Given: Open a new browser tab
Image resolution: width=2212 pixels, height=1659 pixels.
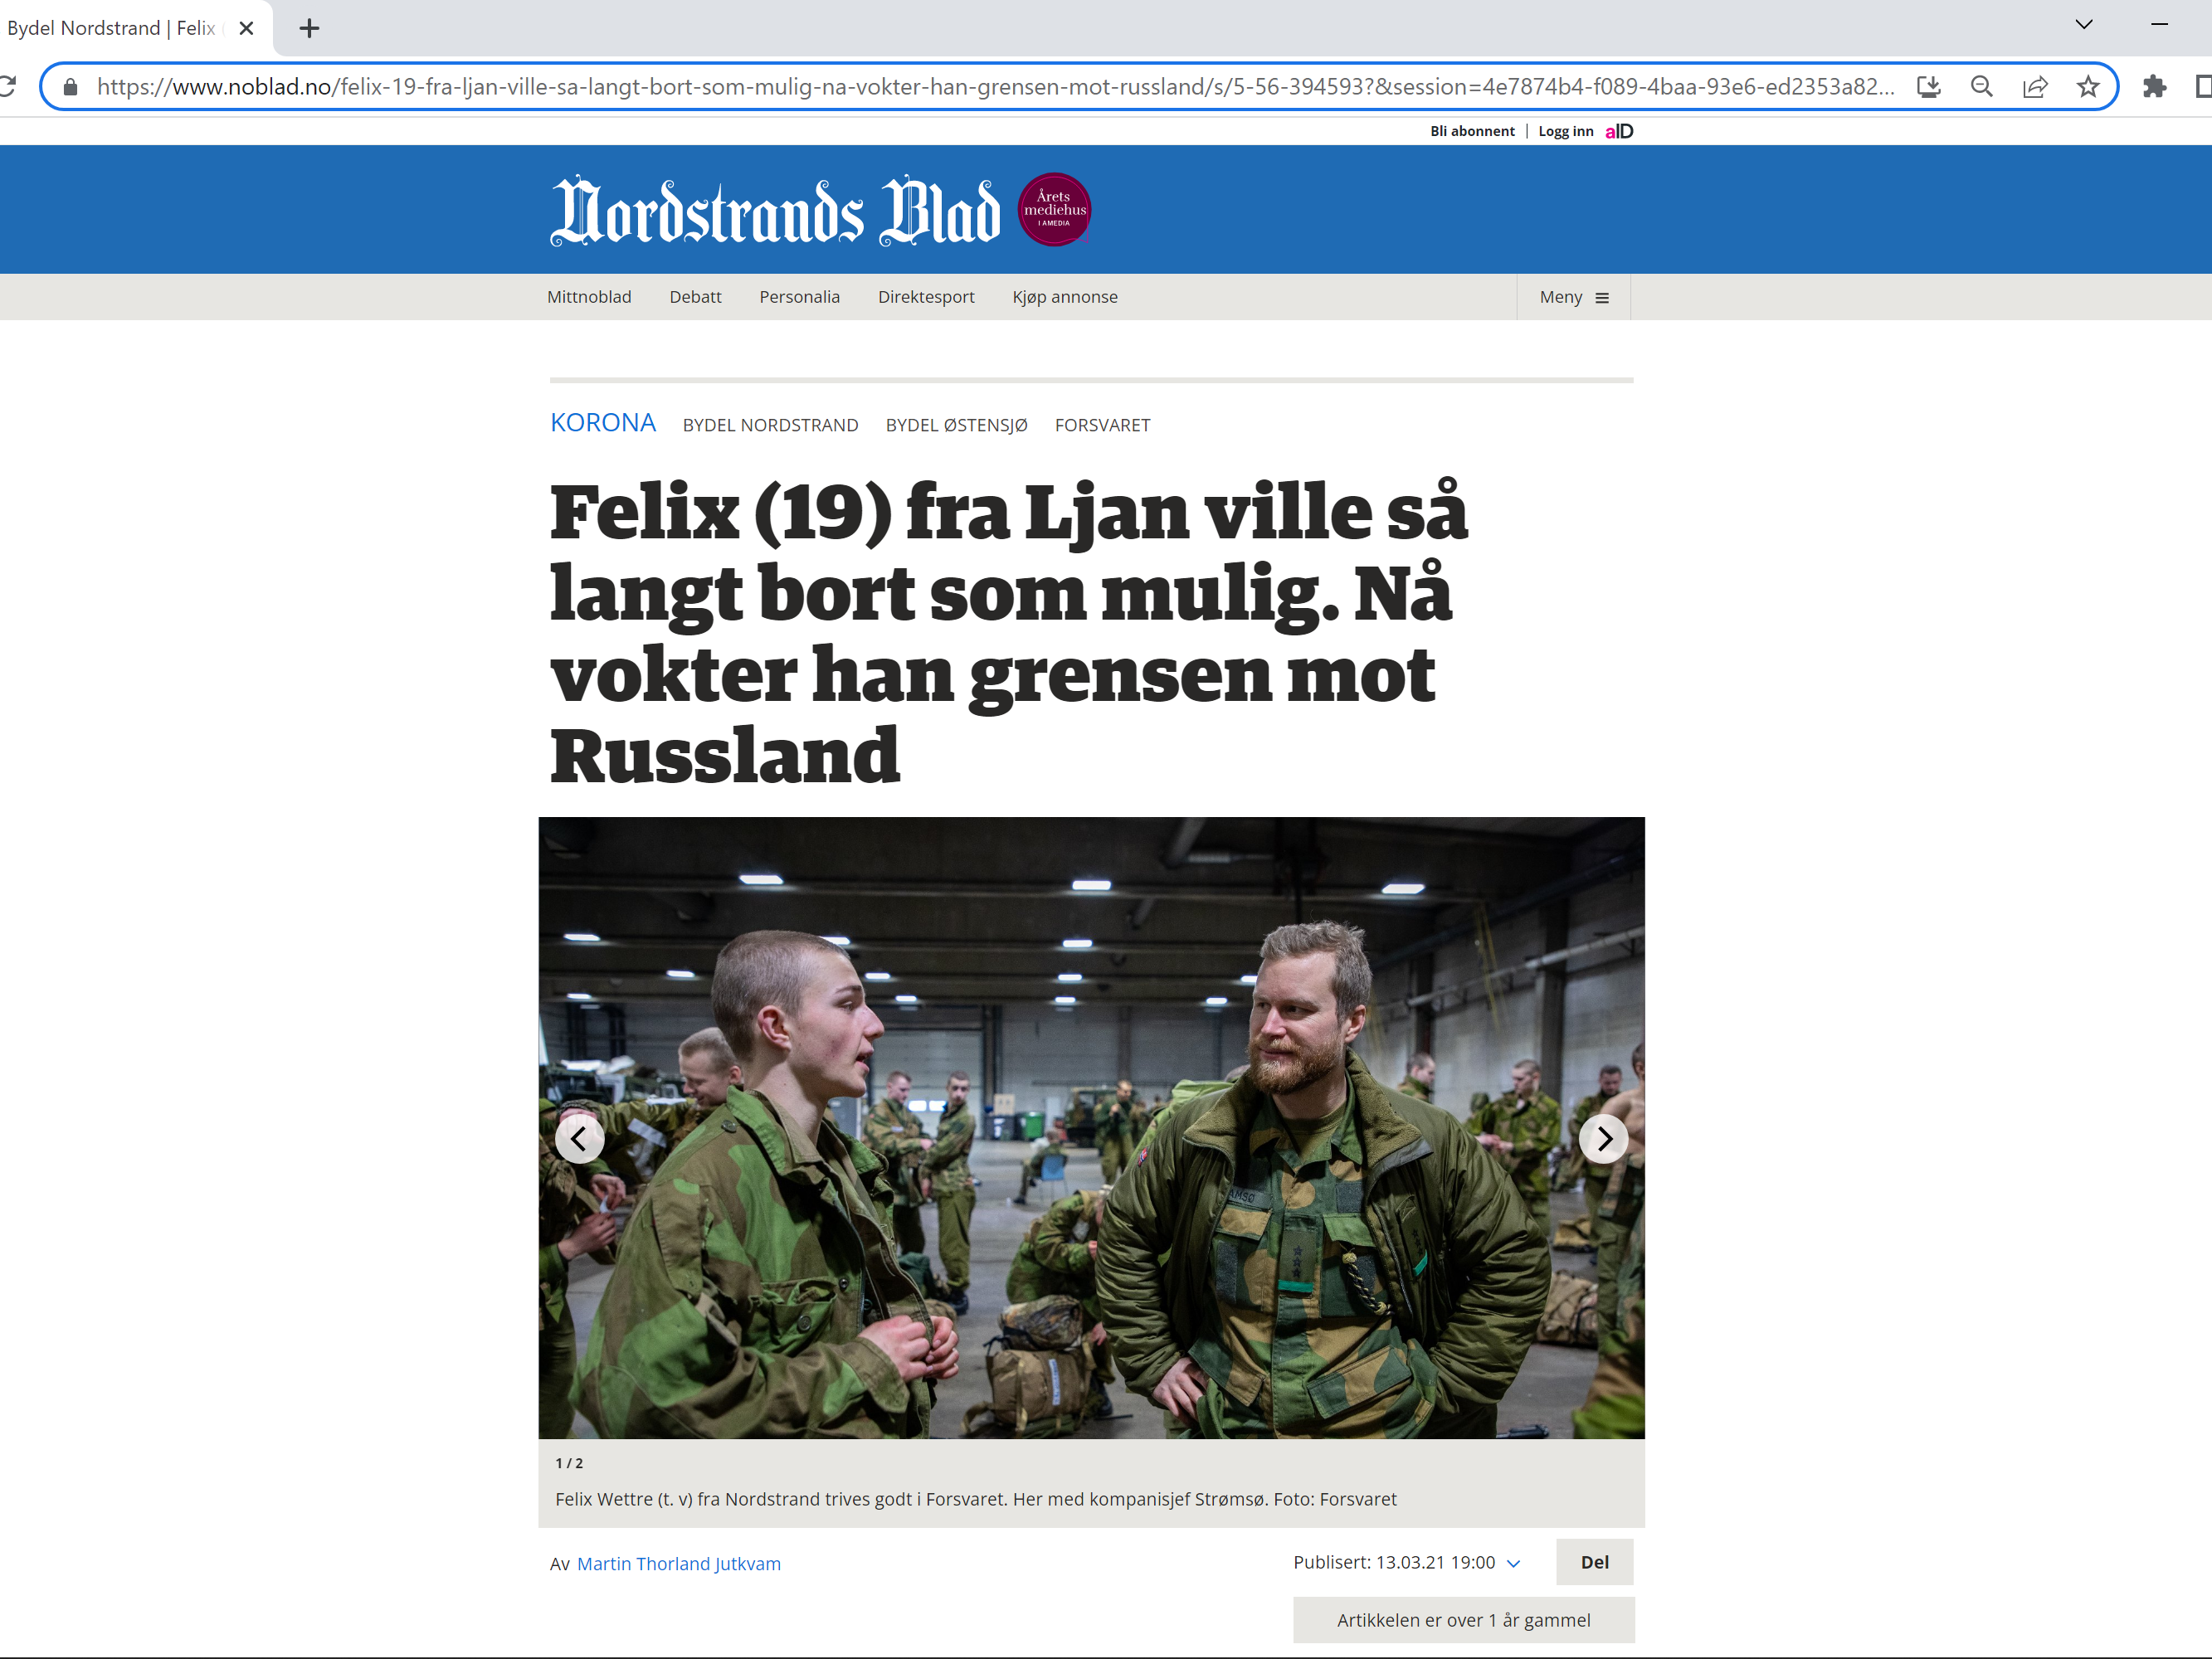Looking at the screenshot, I should click(x=309, y=28).
